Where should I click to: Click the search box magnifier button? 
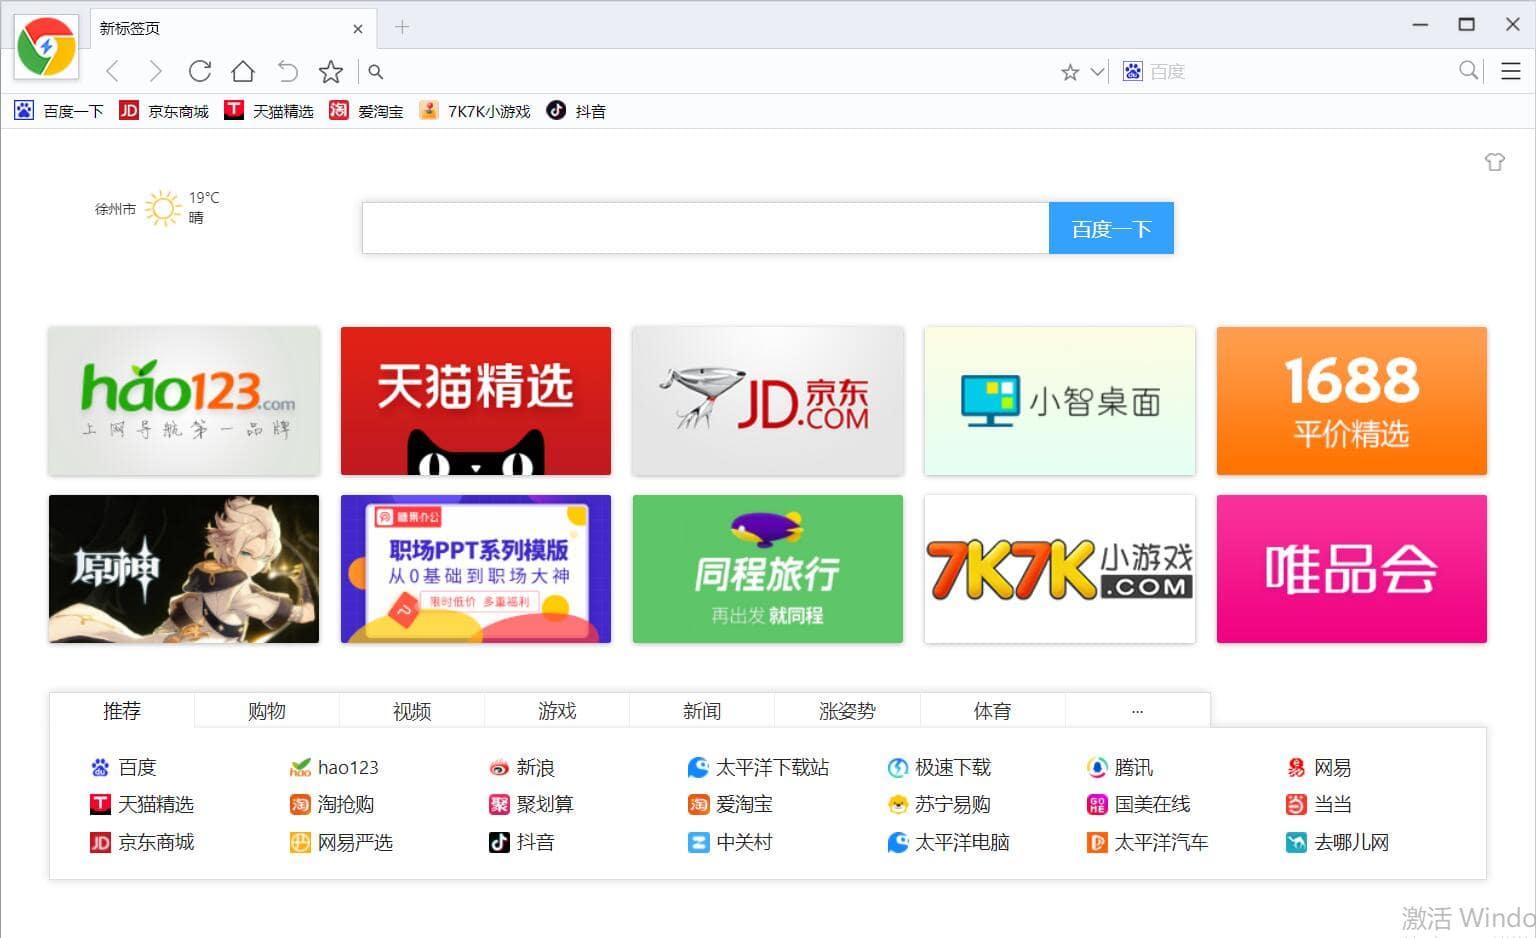point(1468,70)
